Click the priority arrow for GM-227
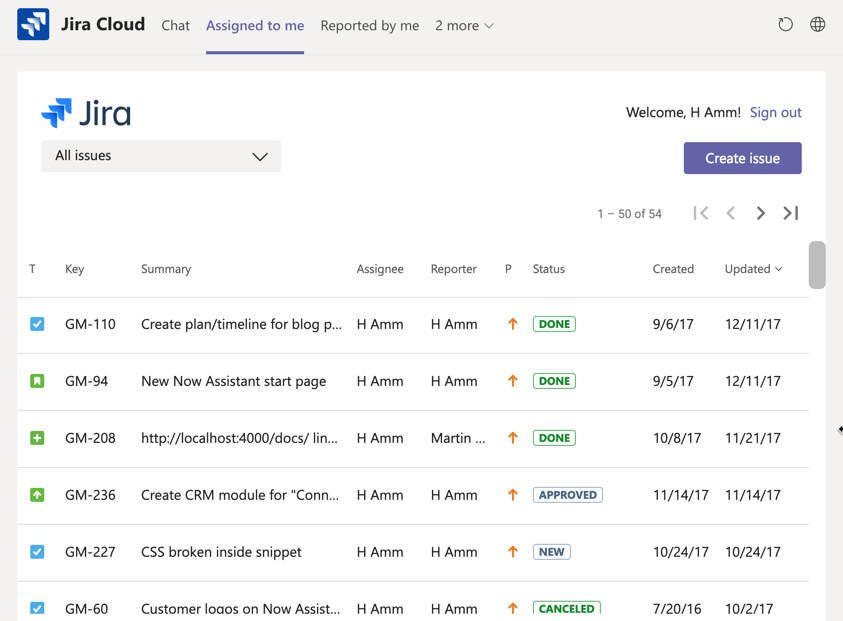Viewport: 843px width, 621px height. click(513, 552)
